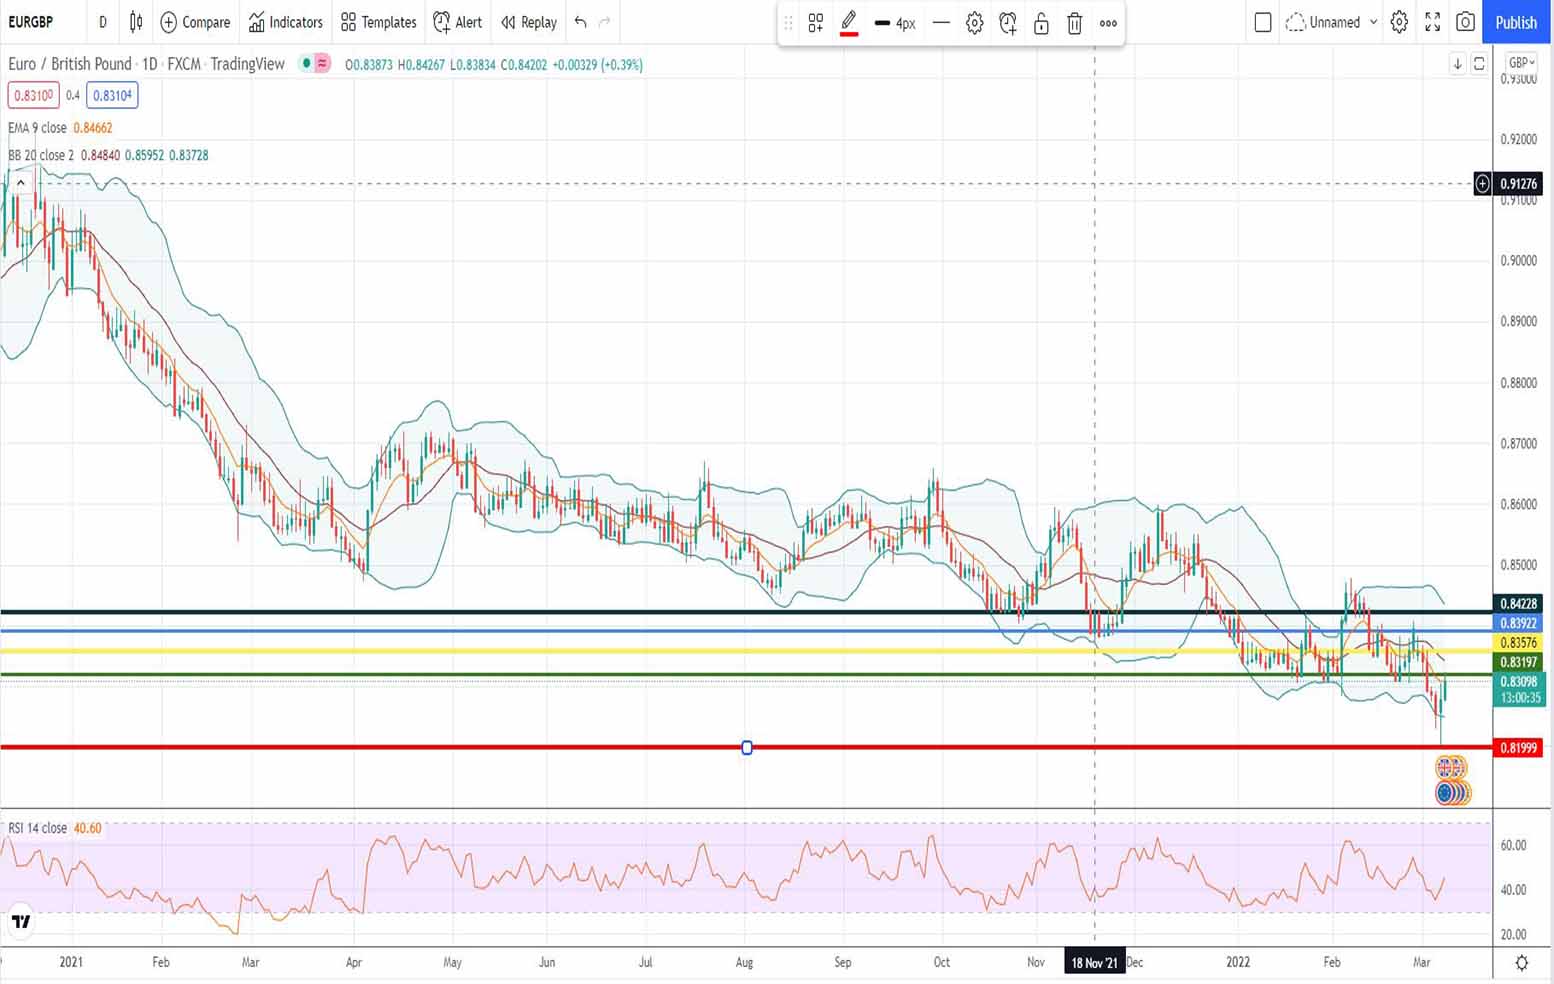Image resolution: width=1554 pixels, height=984 pixels.
Task: Open drawing settings gear in floating toolbar
Action: [974, 23]
